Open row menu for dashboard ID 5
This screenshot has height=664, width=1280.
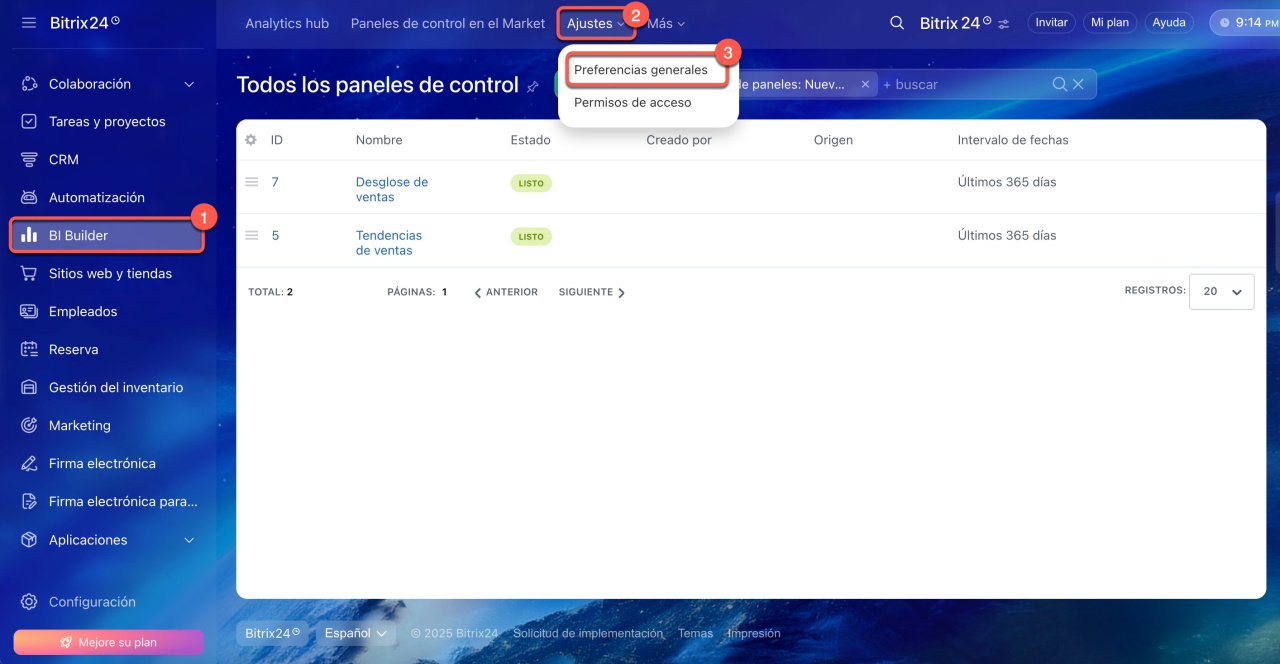(x=252, y=235)
